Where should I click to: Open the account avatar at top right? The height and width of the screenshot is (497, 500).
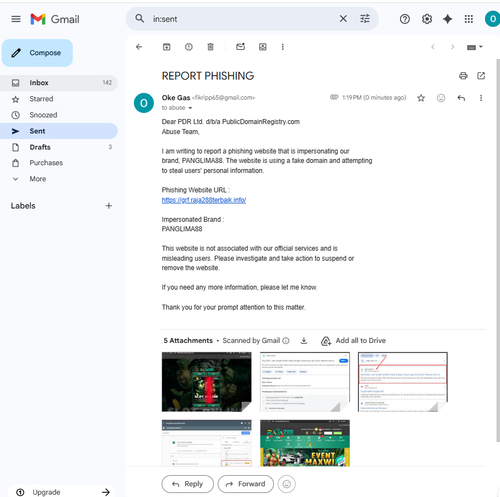point(492,19)
